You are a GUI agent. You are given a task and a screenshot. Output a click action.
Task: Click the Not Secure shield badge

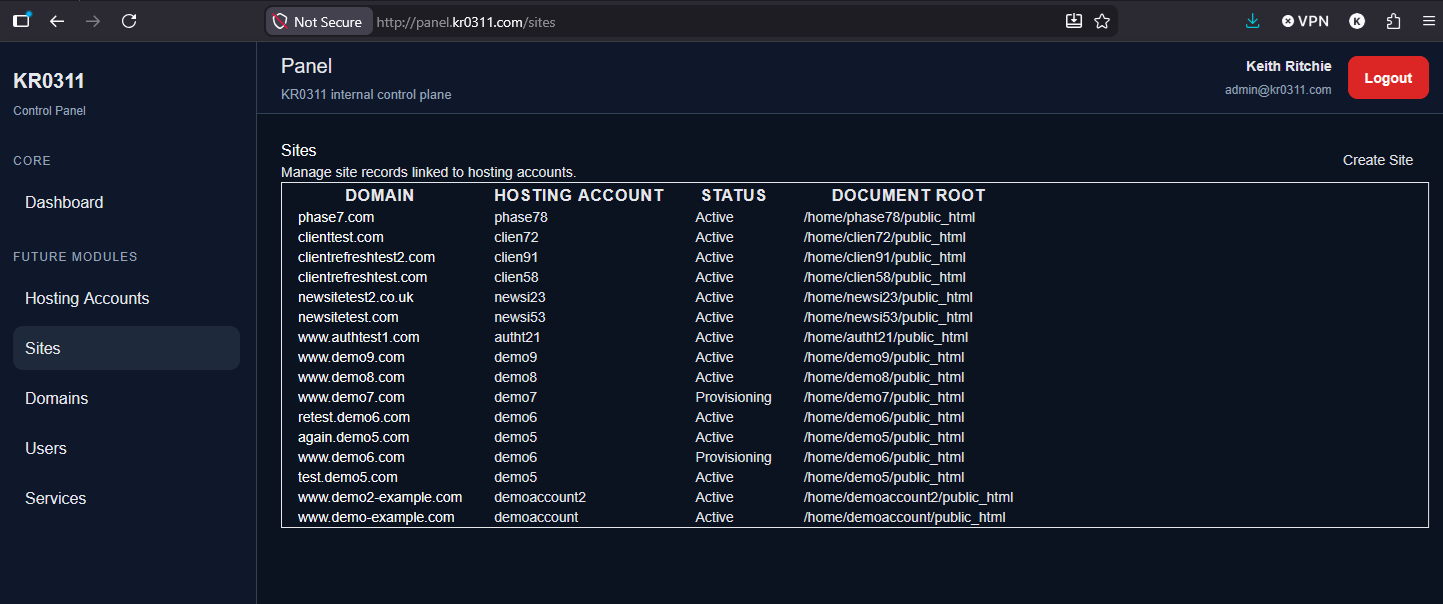[x=318, y=20]
